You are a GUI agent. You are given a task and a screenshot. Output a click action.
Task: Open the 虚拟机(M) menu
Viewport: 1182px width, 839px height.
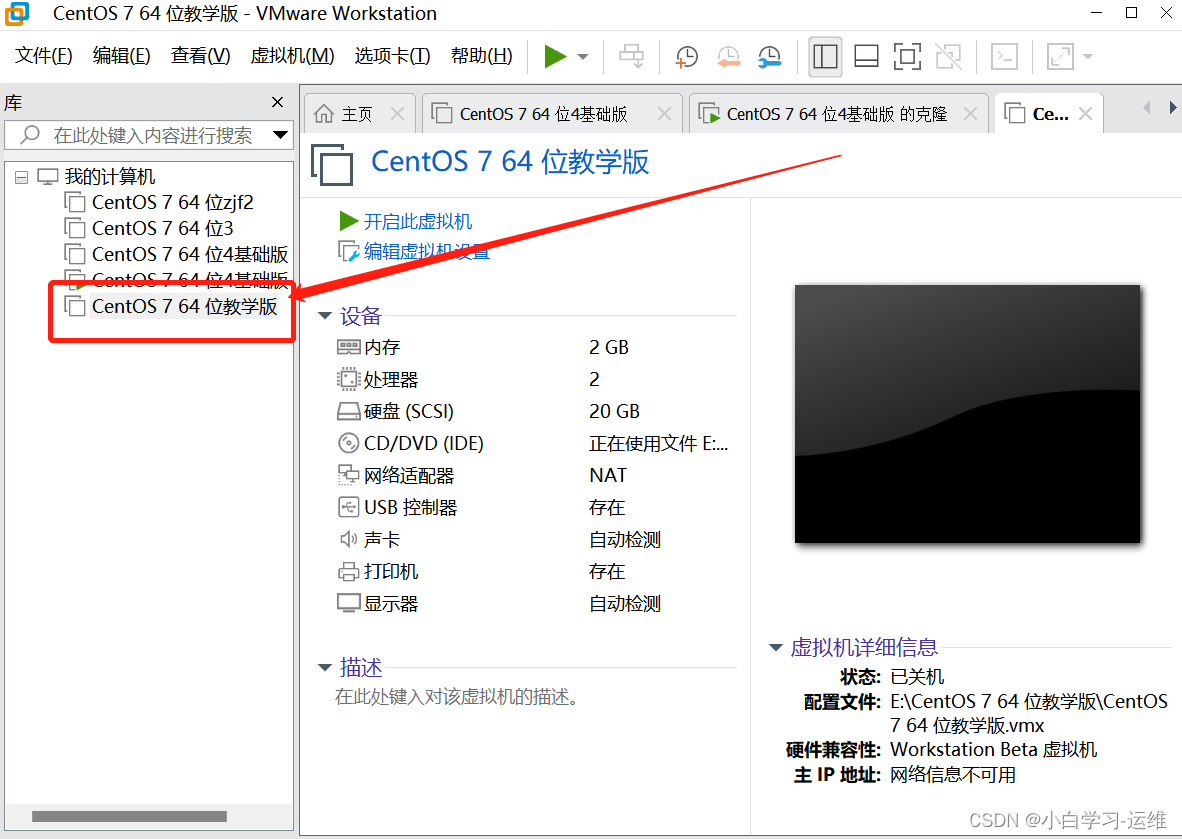click(292, 56)
